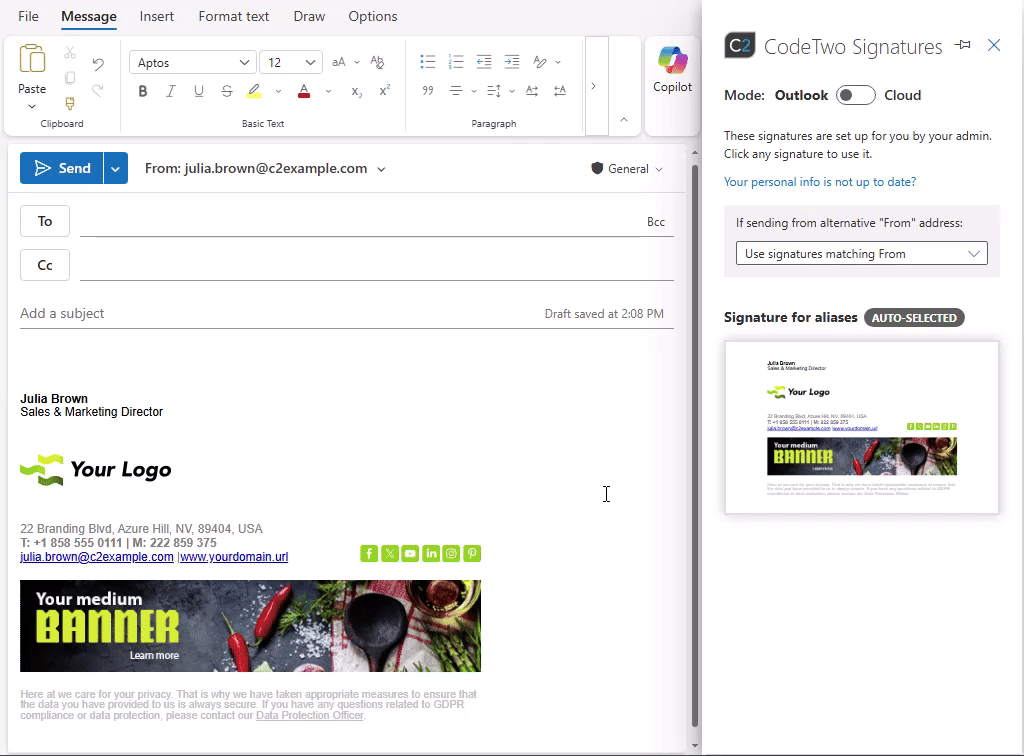Screen dimensions: 1024x756
Task: Click the Styles pen icon
Action: (x=539, y=62)
